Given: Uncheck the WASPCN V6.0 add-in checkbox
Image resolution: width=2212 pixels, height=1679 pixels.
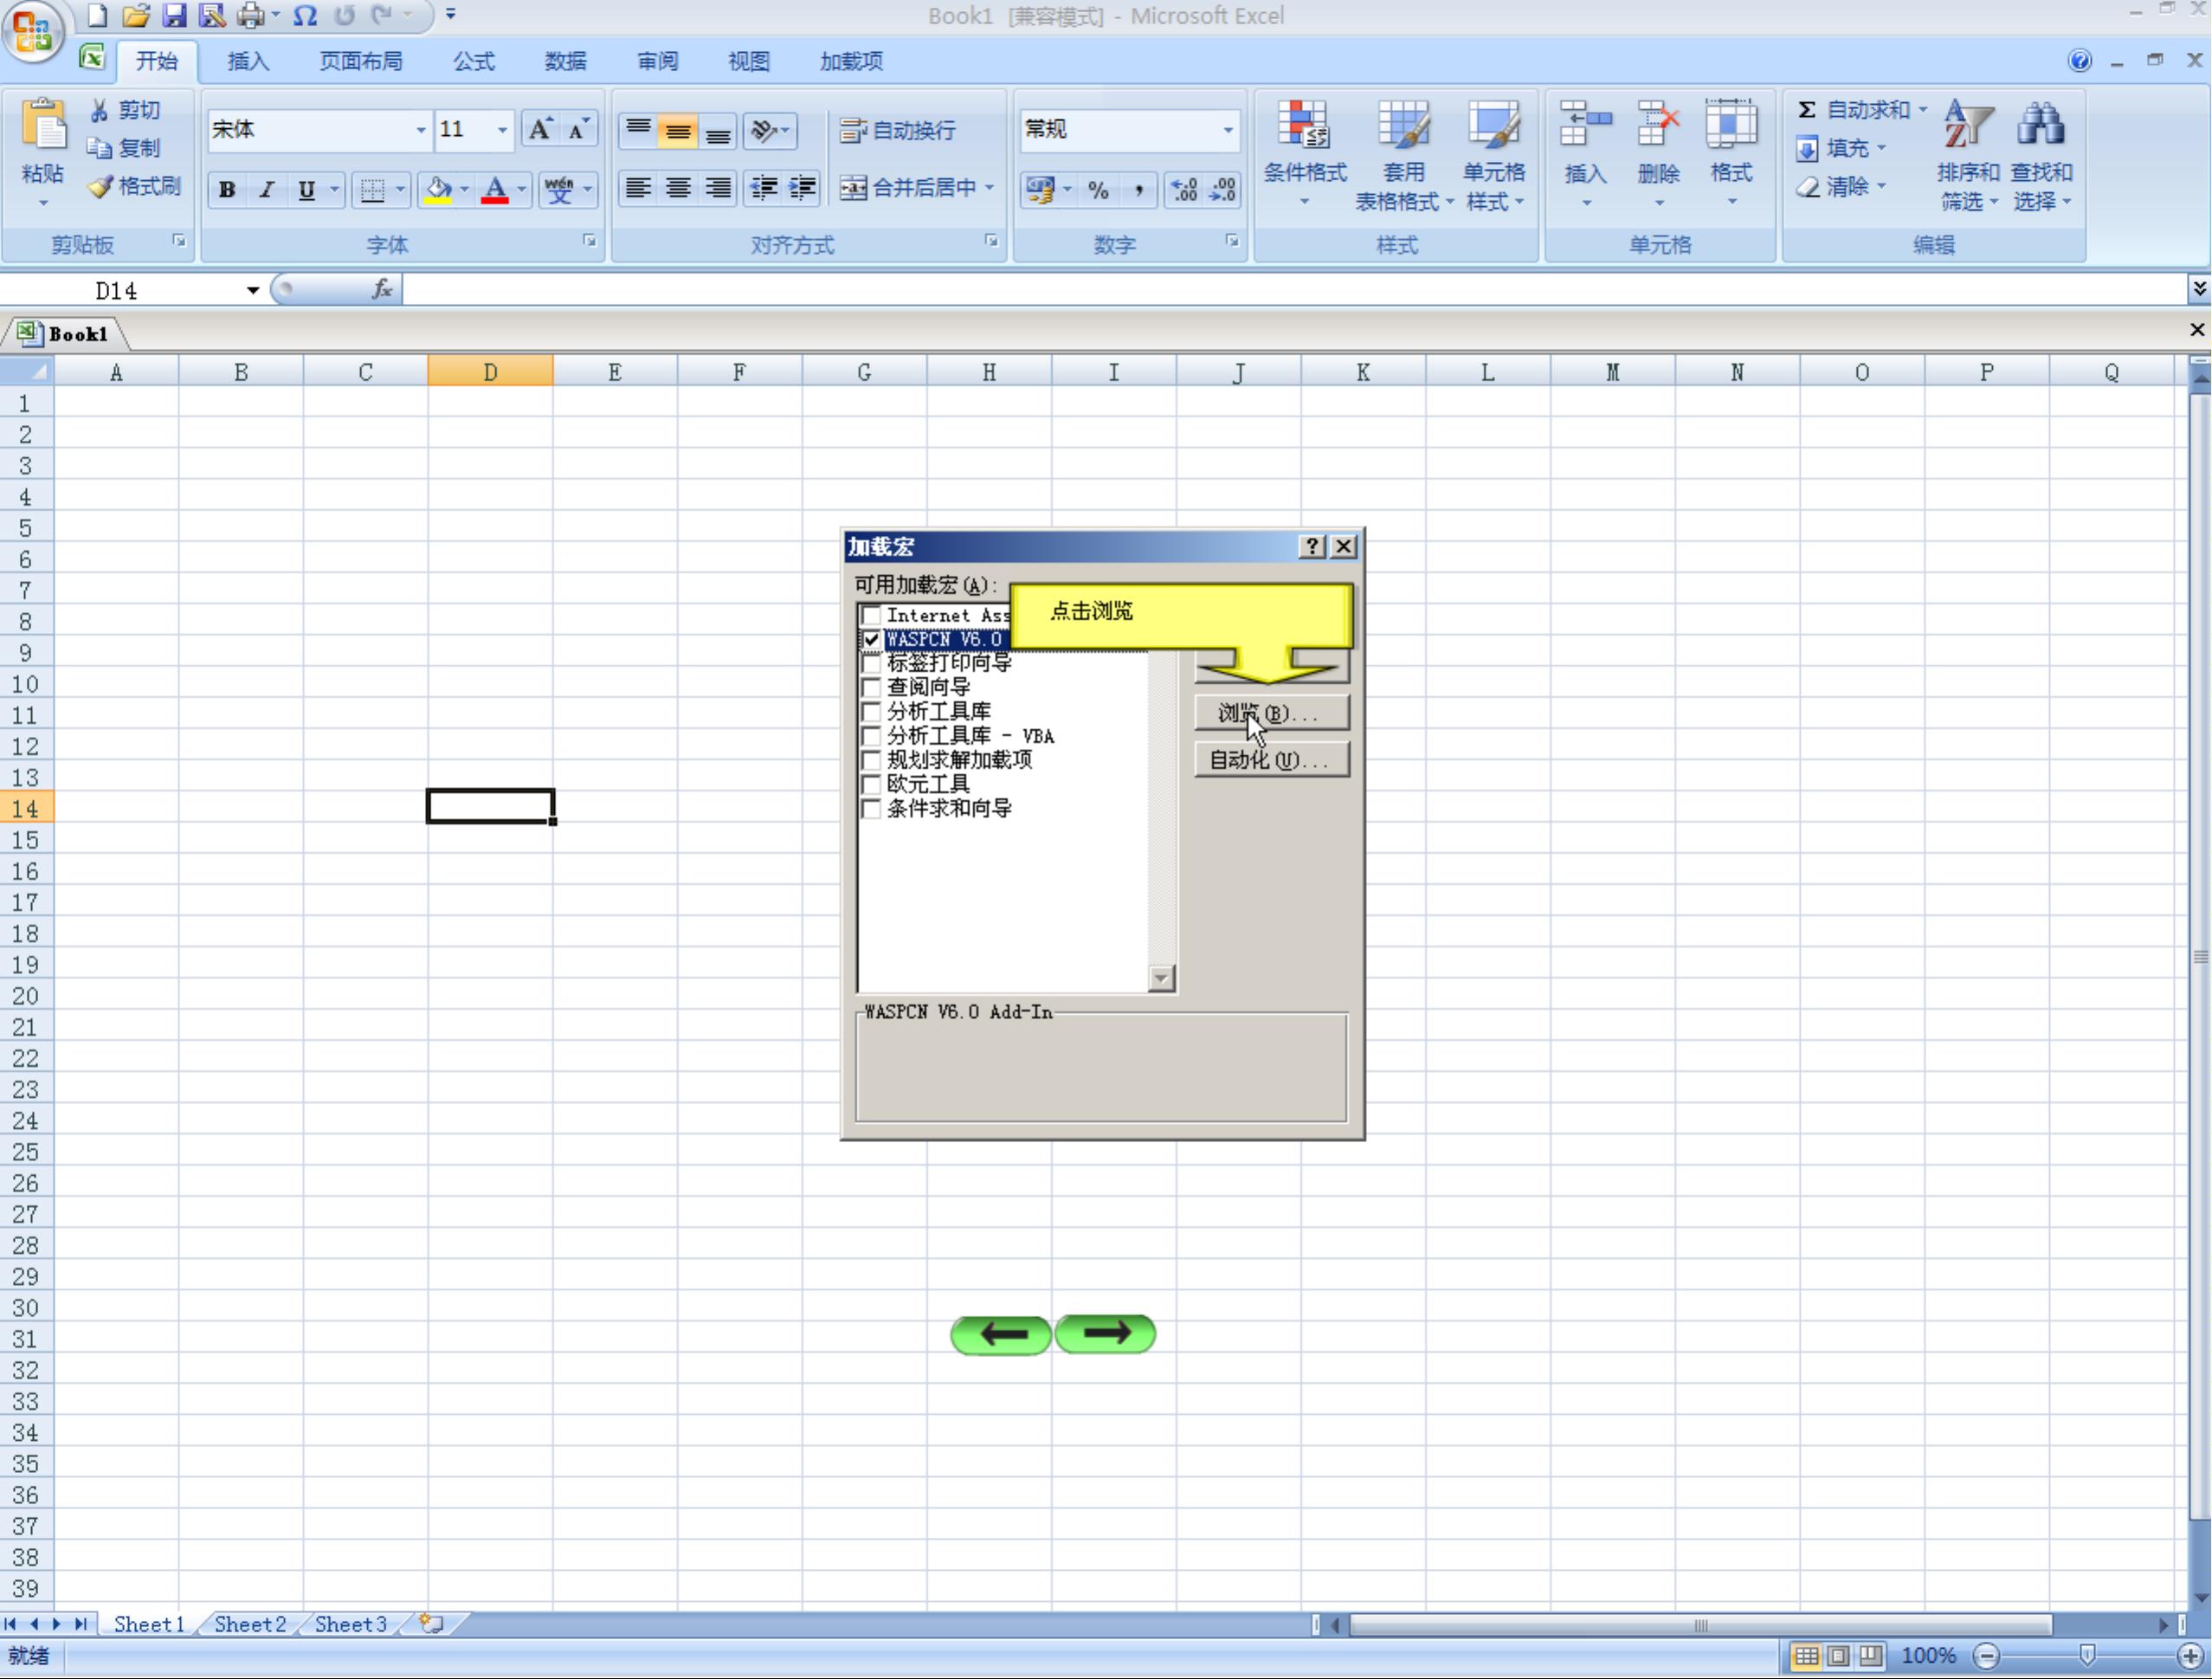Looking at the screenshot, I should (x=871, y=639).
